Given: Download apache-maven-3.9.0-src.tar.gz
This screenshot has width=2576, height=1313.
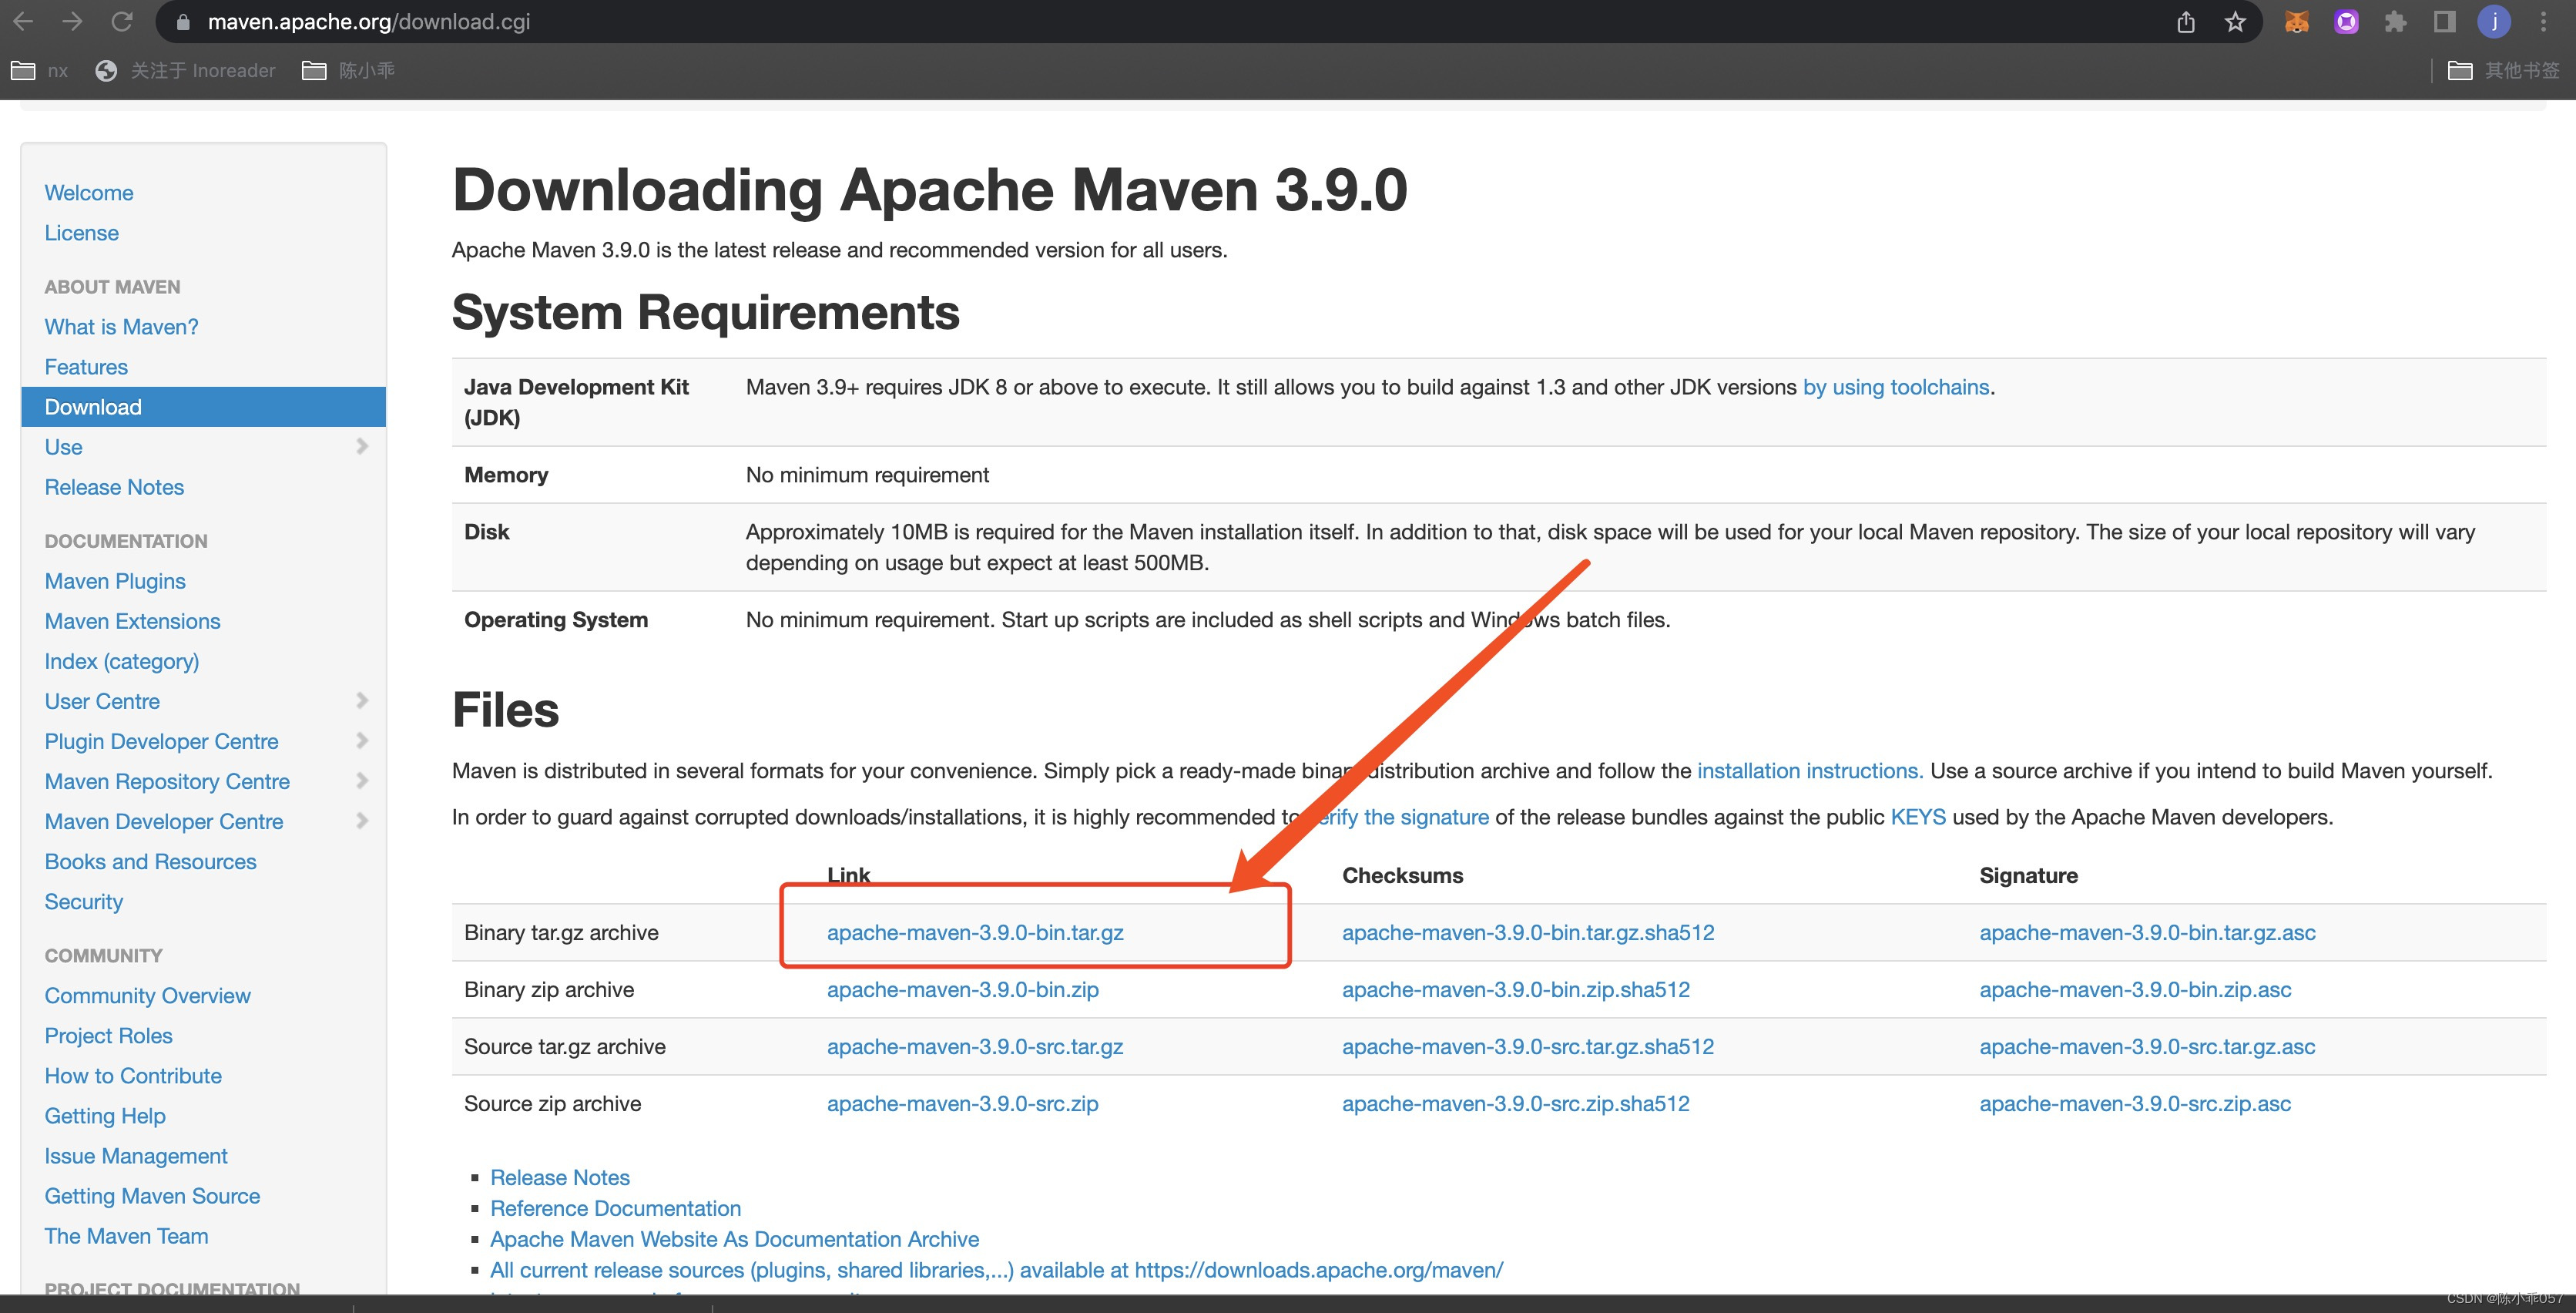Looking at the screenshot, I should [x=975, y=1046].
